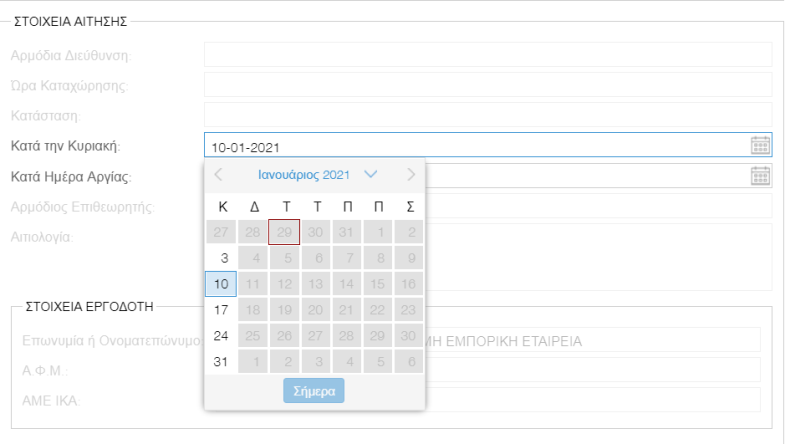Expand month selector chevron next to Ιανουάριος 2021
Image resolution: width=785 pixels, height=444 pixels.
click(x=370, y=174)
